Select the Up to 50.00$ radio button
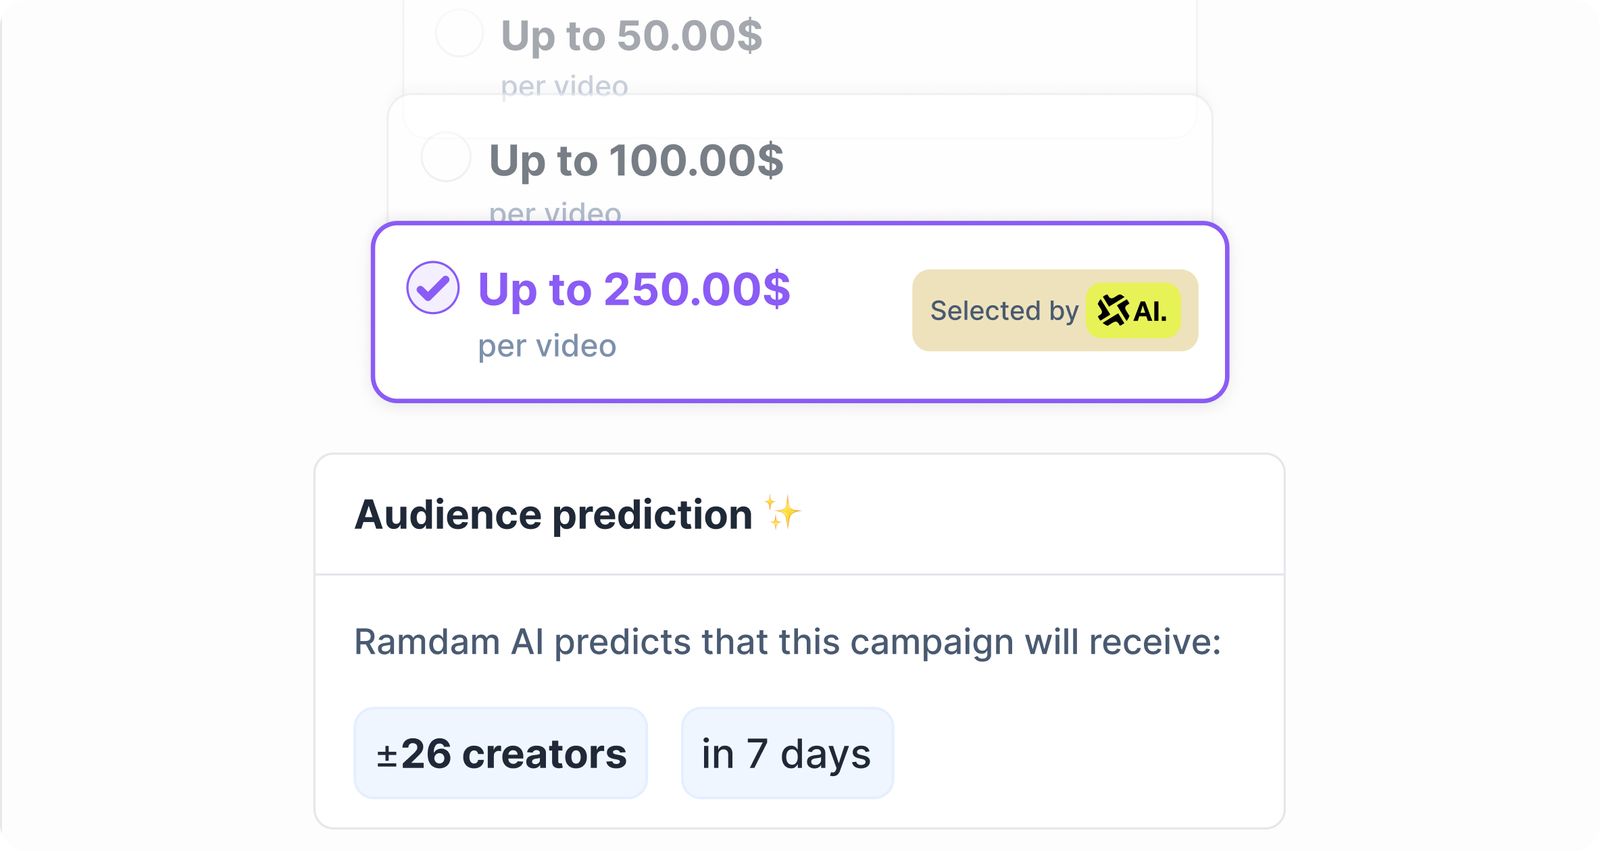The height and width of the screenshot is (851, 1600). 458,33
